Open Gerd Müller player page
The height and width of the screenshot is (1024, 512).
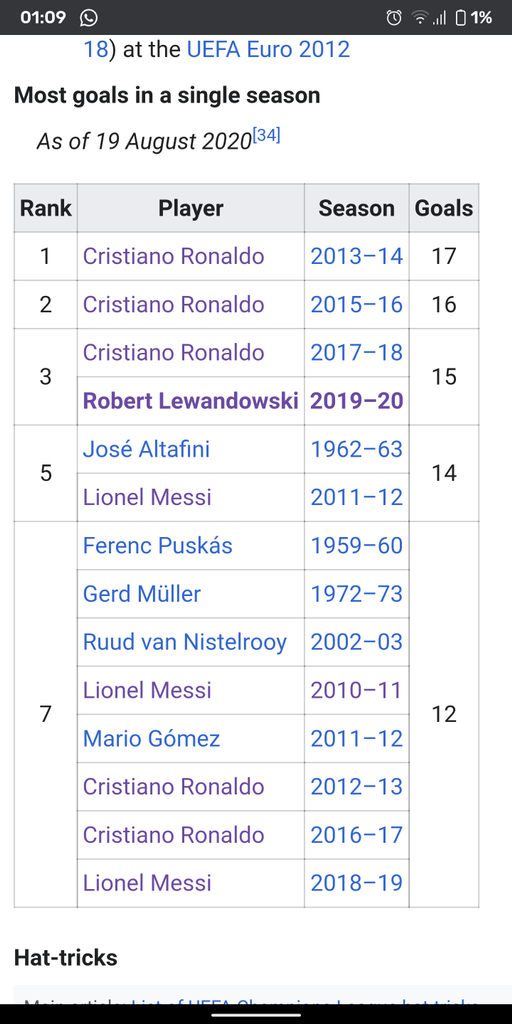142,594
